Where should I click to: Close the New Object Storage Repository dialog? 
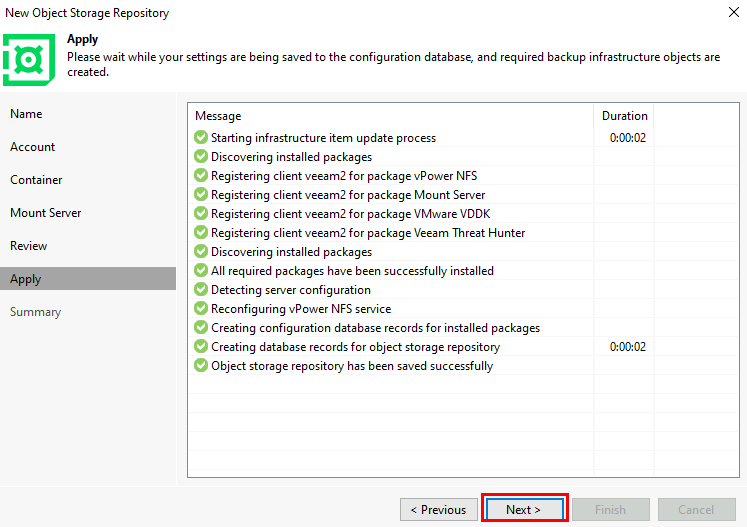(x=734, y=12)
